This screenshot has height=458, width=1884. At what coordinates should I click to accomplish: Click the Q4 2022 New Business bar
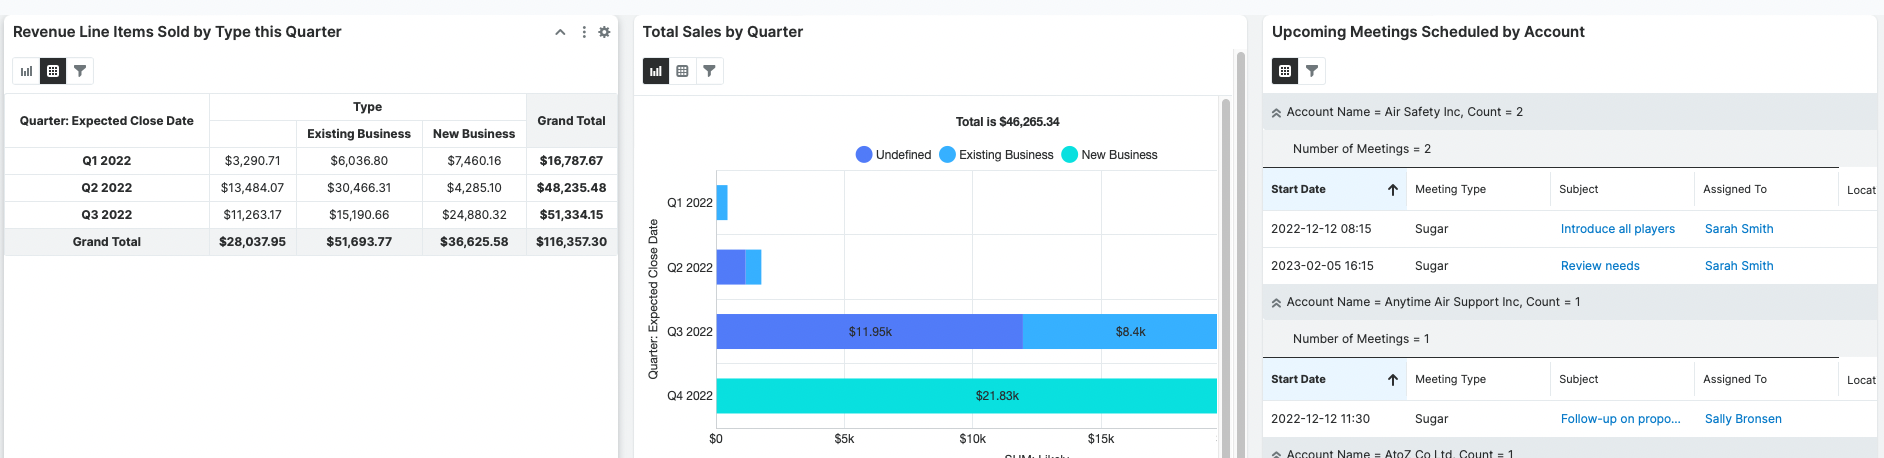point(966,396)
